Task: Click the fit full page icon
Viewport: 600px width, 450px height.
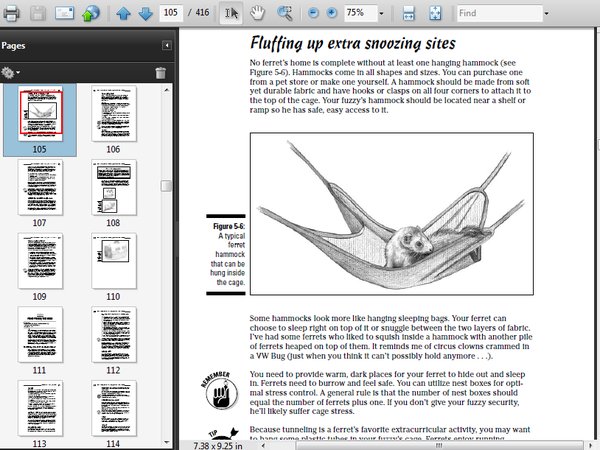Action: (435, 14)
